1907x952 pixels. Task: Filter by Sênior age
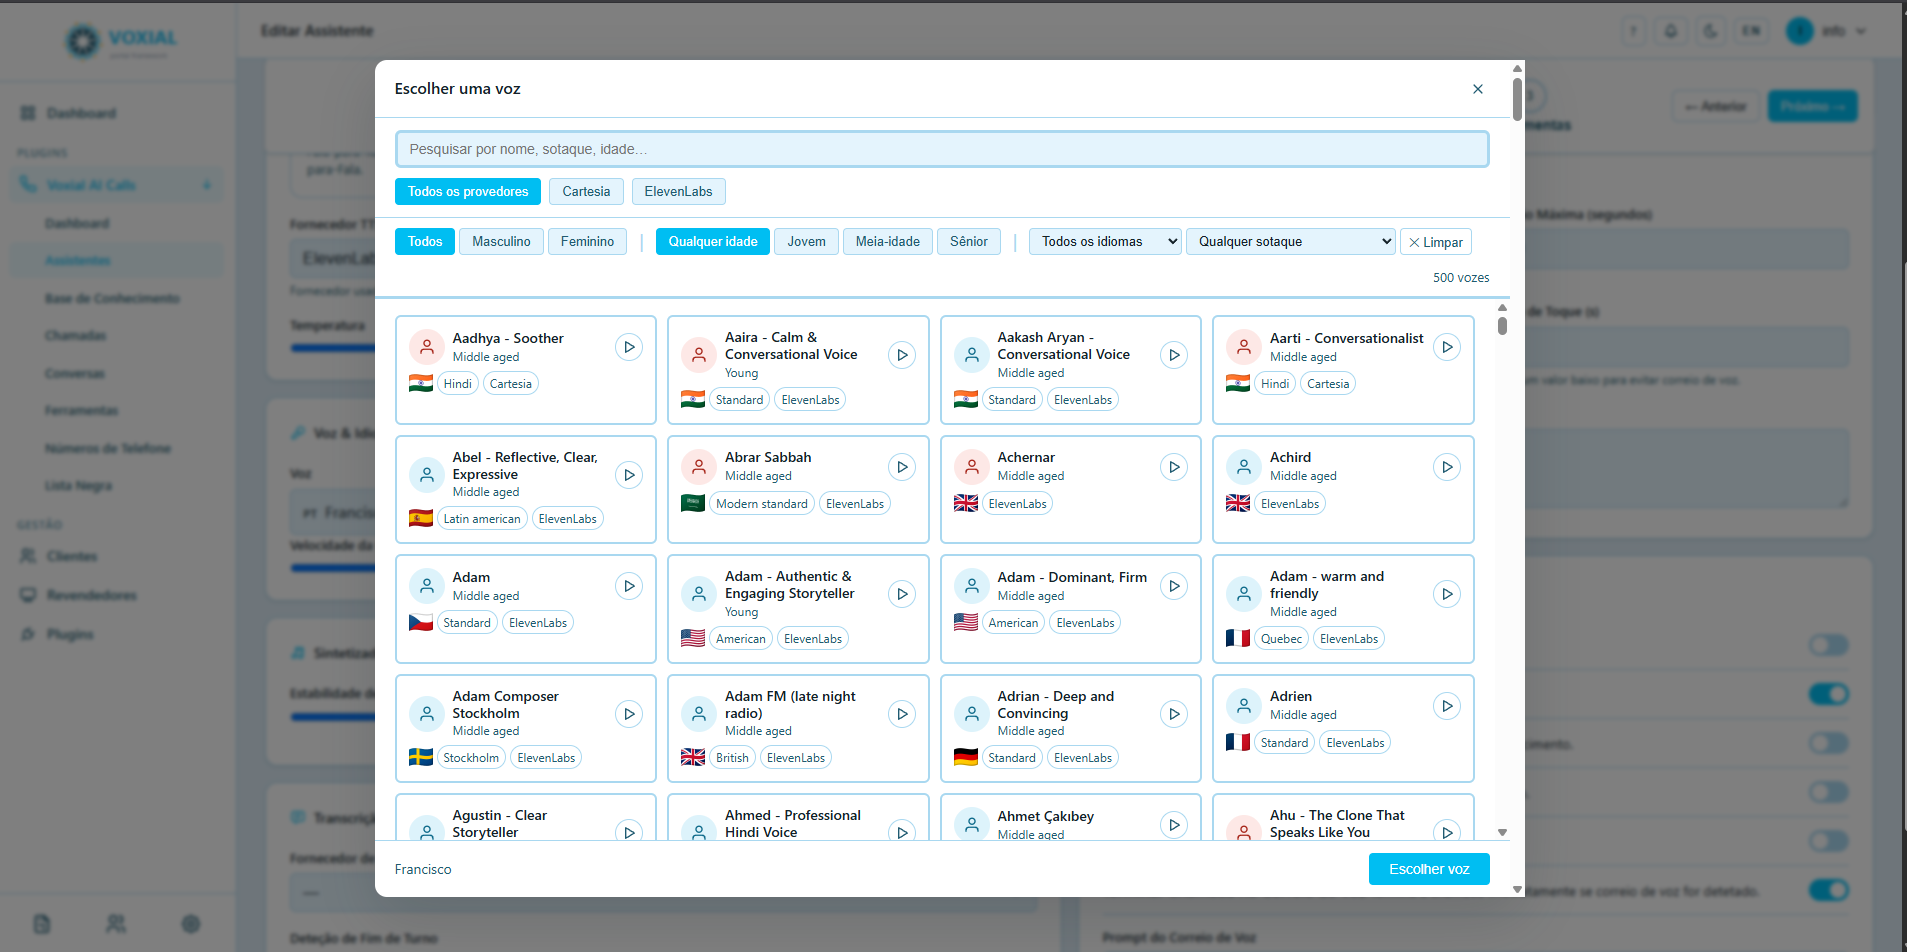point(969,242)
